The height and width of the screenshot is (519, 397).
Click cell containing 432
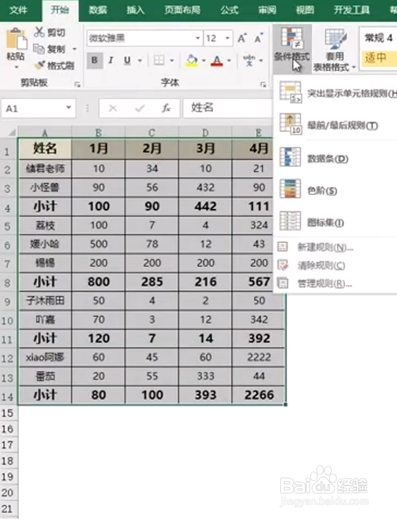point(205,187)
